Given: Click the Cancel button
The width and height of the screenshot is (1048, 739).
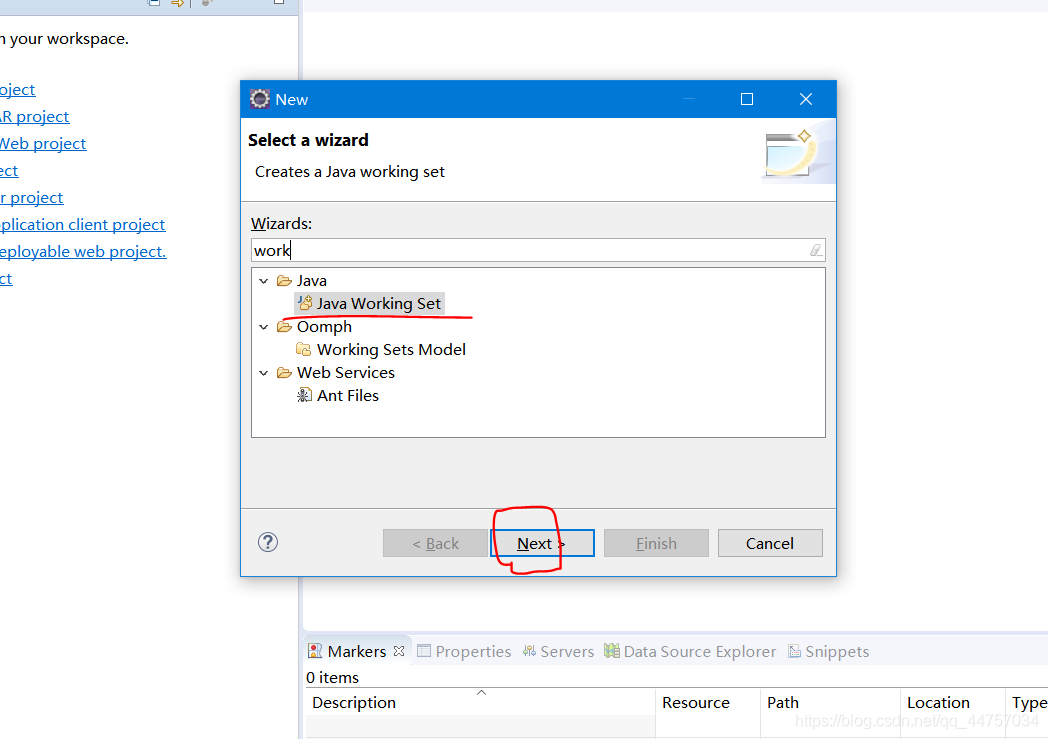Looking at the screenshot, I should pos(770,543).
